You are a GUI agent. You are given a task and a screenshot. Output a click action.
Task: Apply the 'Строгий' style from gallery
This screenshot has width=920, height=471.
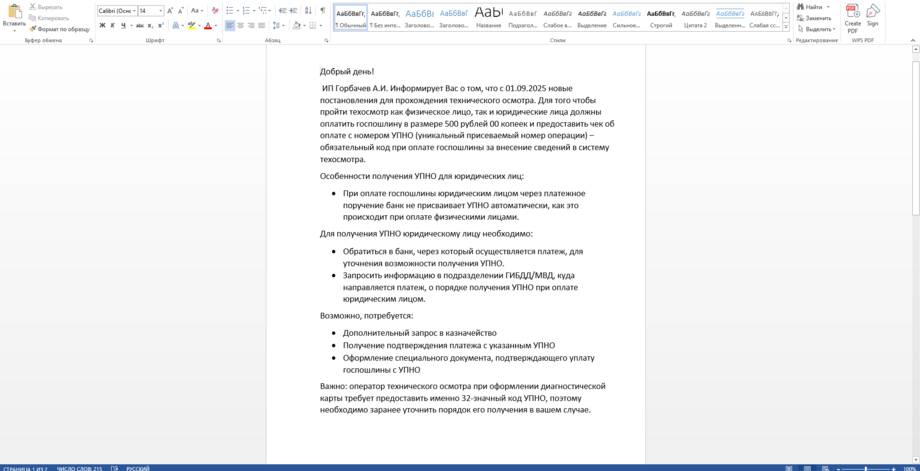click(x=660, y=17)
